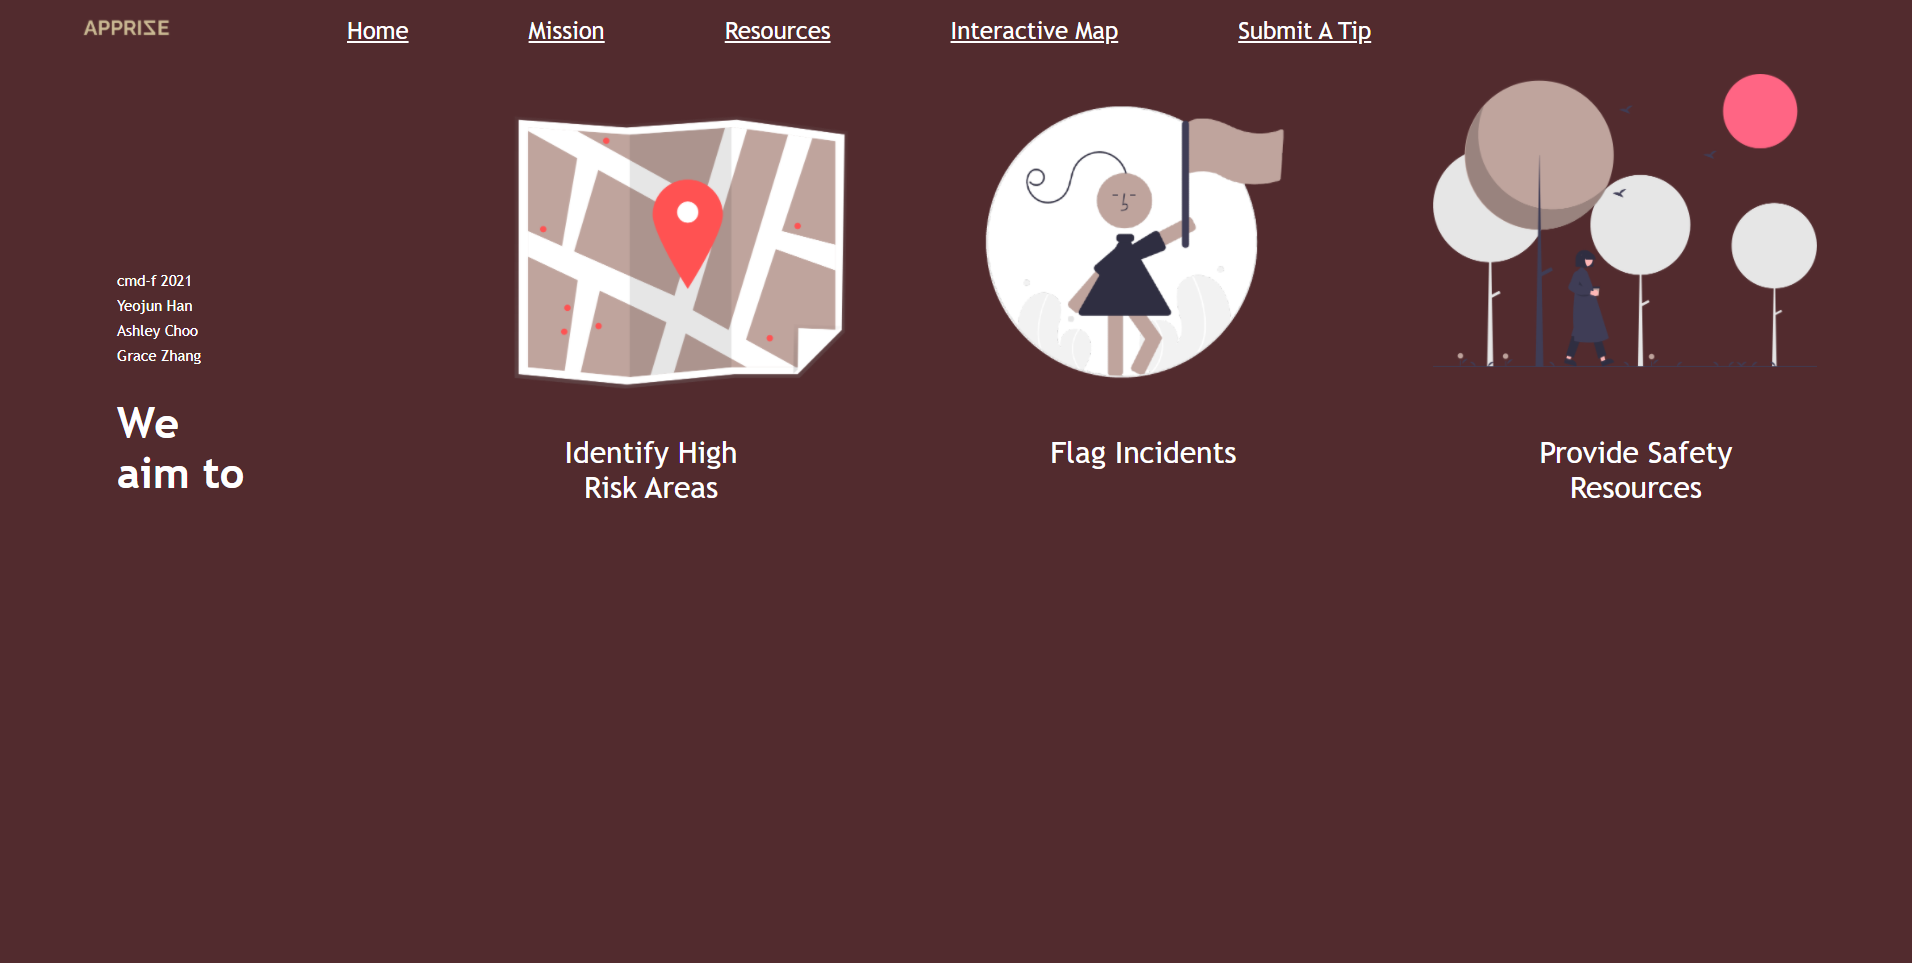Image resolution: width=1912 pixels, height=963 pixels.
Task: Click the APPRISE logo
Action: tap(126, 28)
